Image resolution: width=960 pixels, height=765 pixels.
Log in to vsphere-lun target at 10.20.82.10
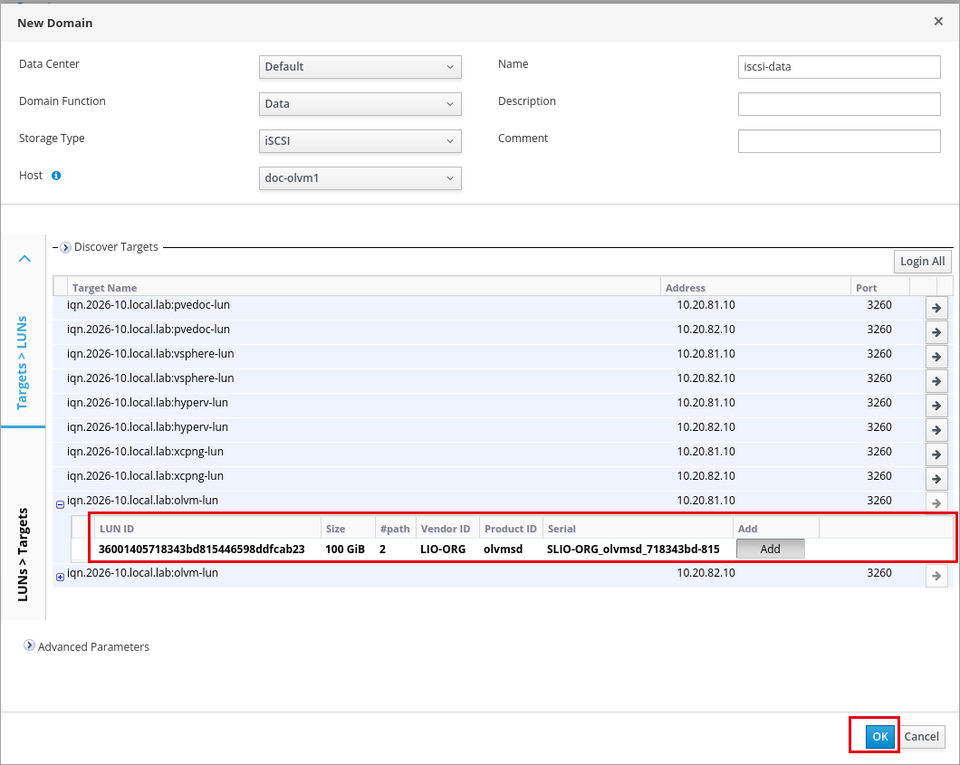click(x=936, y=381)
